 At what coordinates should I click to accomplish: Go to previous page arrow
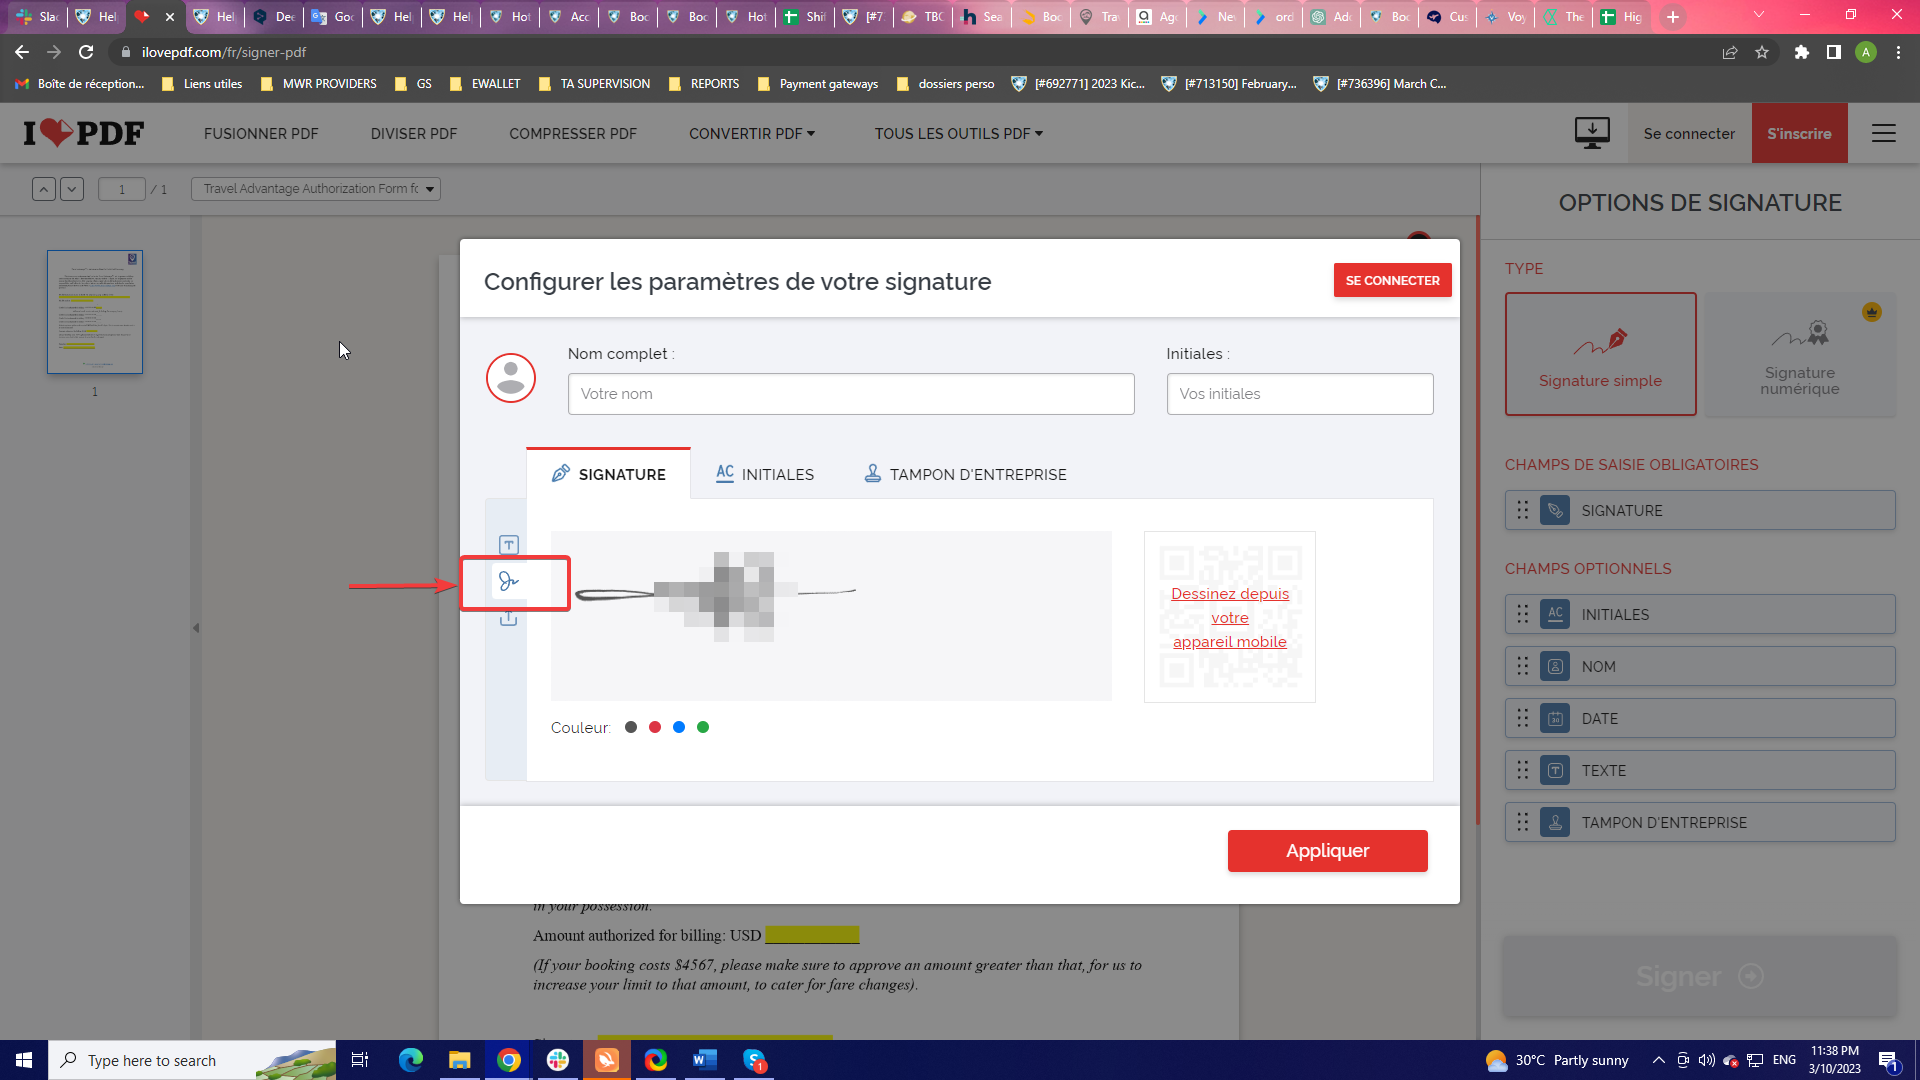point(44,189)
